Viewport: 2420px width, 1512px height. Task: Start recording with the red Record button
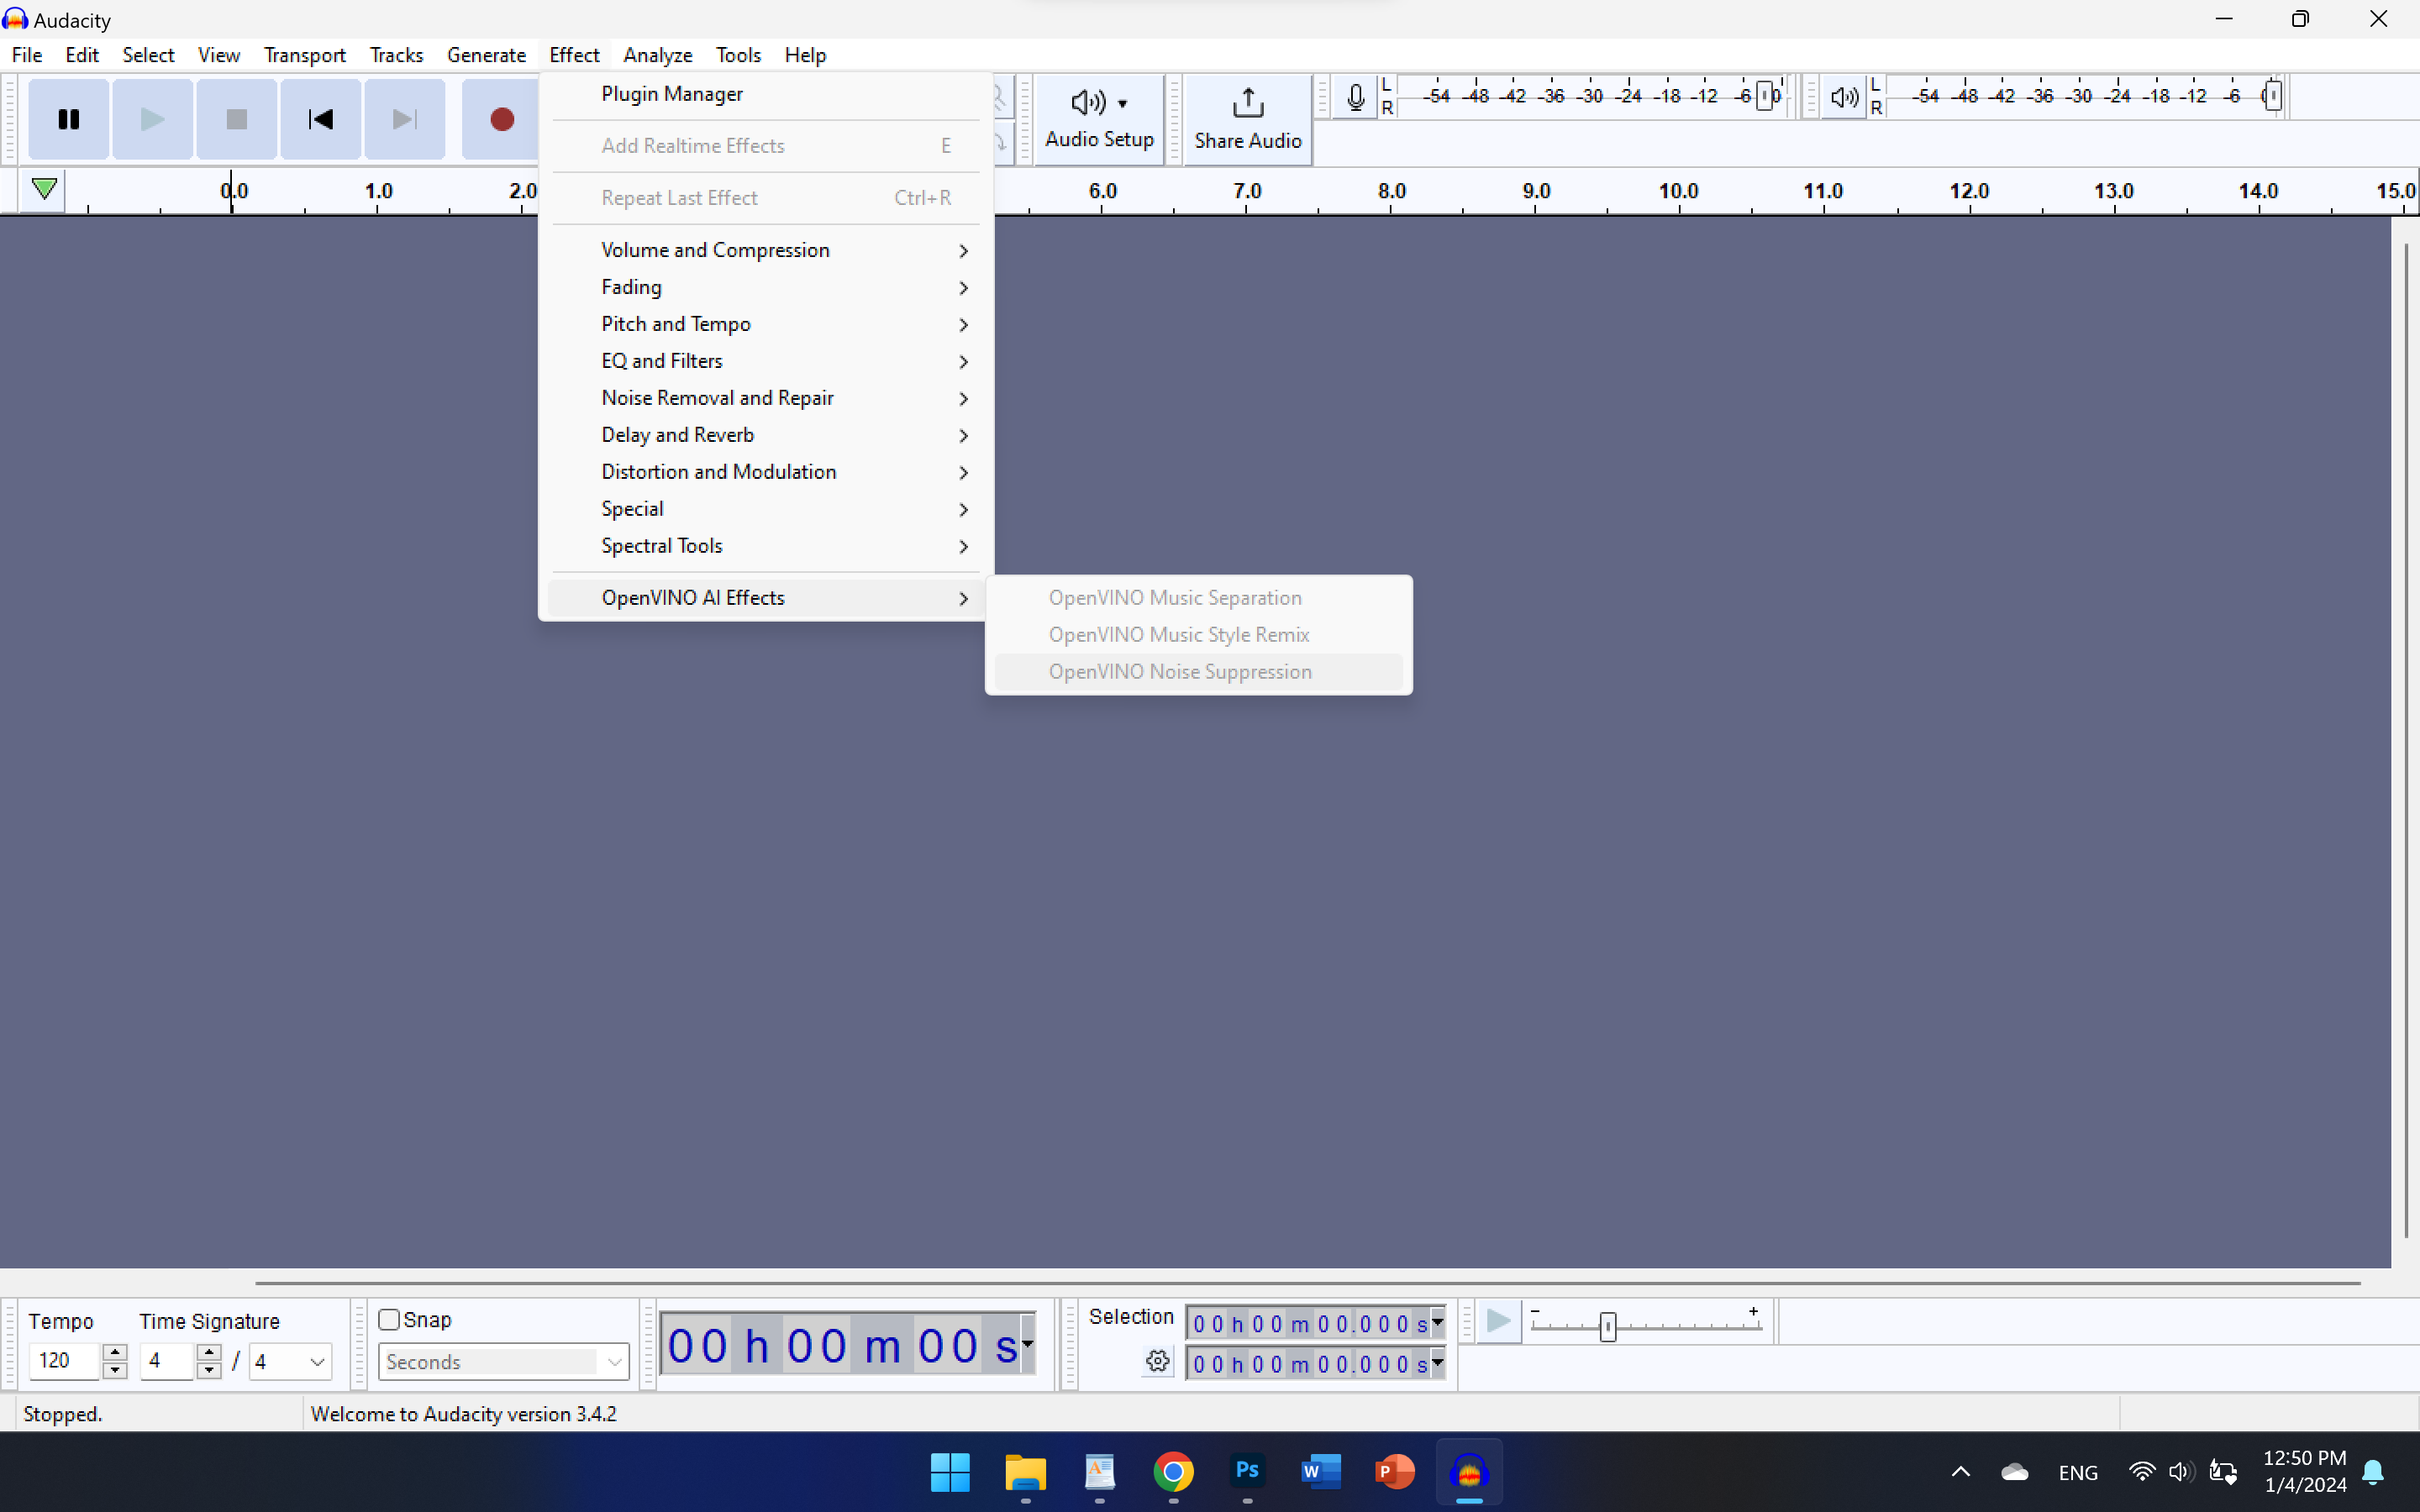point(501,119)
